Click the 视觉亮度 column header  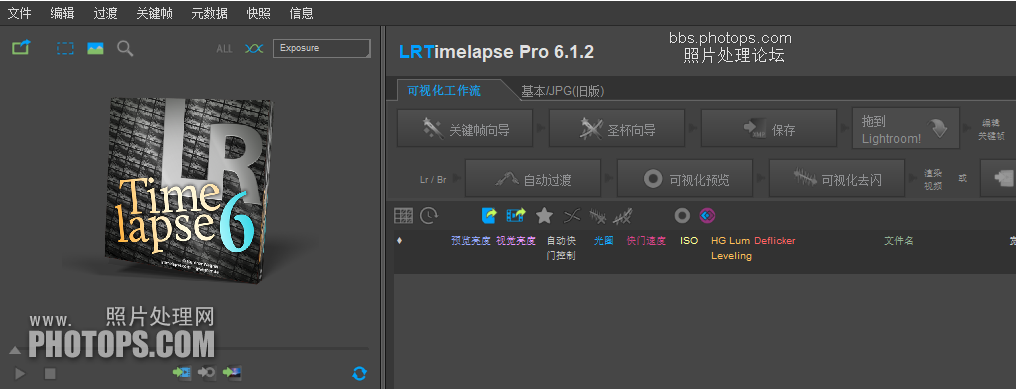click(516, 241)
